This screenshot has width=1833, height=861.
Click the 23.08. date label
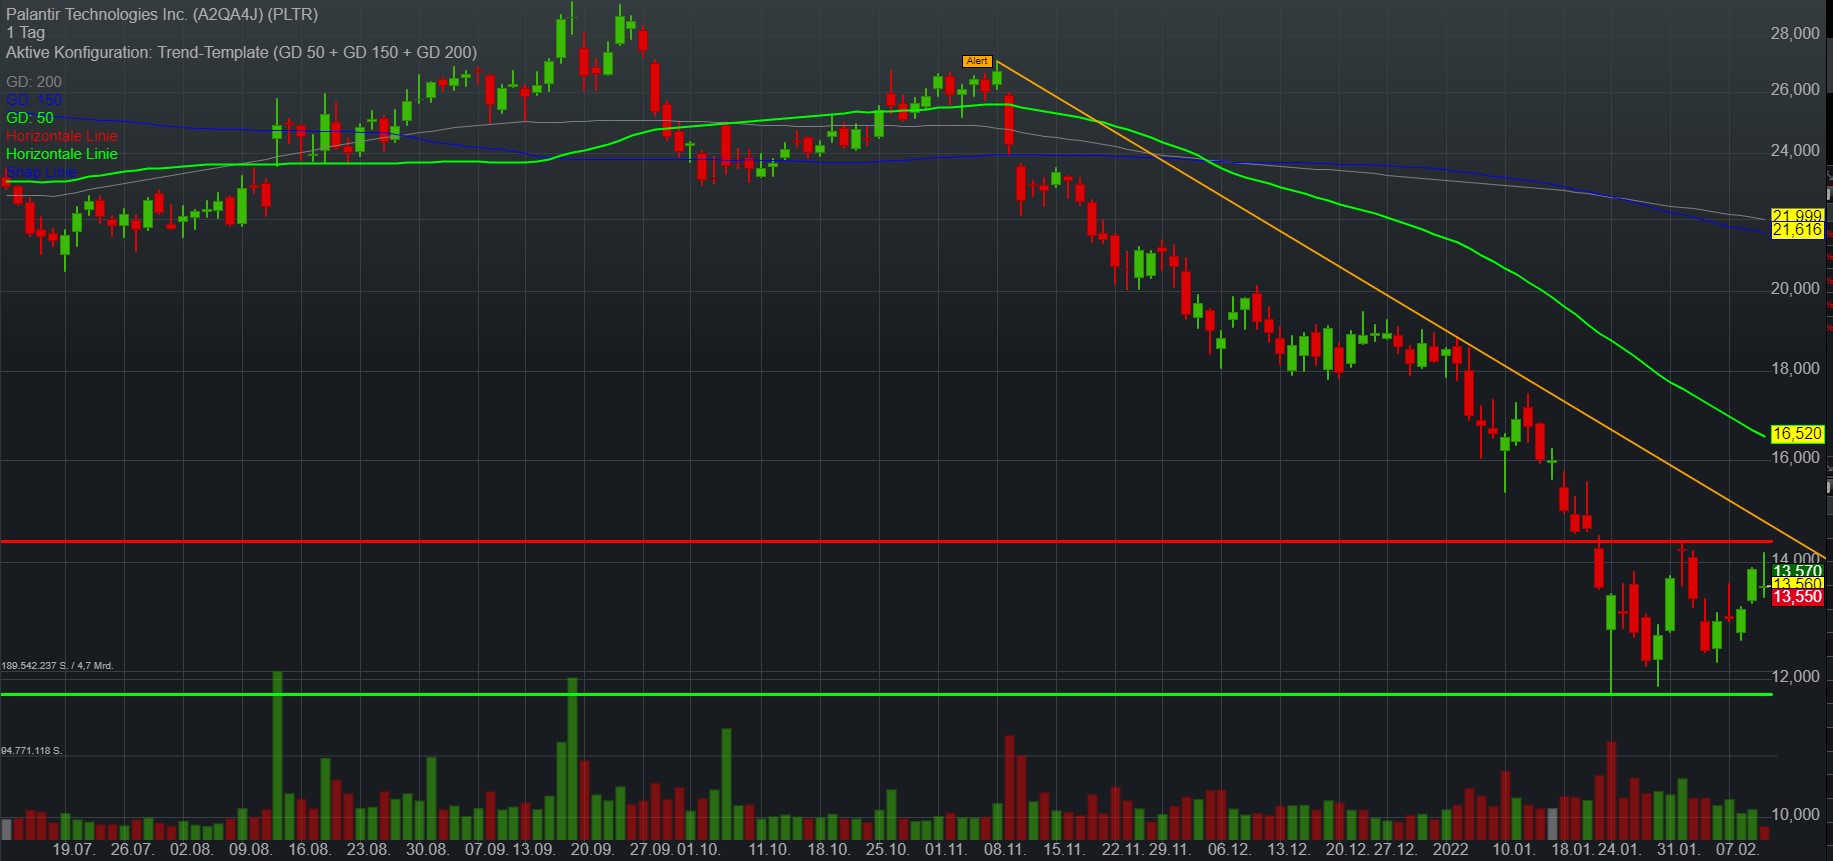click(368, 850)
